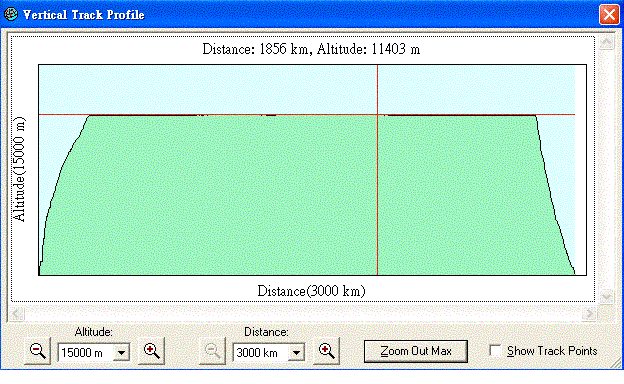This screenshot has width=624, height=384.
Task: Zoom out the altitude scale
Action: point(37,351)
